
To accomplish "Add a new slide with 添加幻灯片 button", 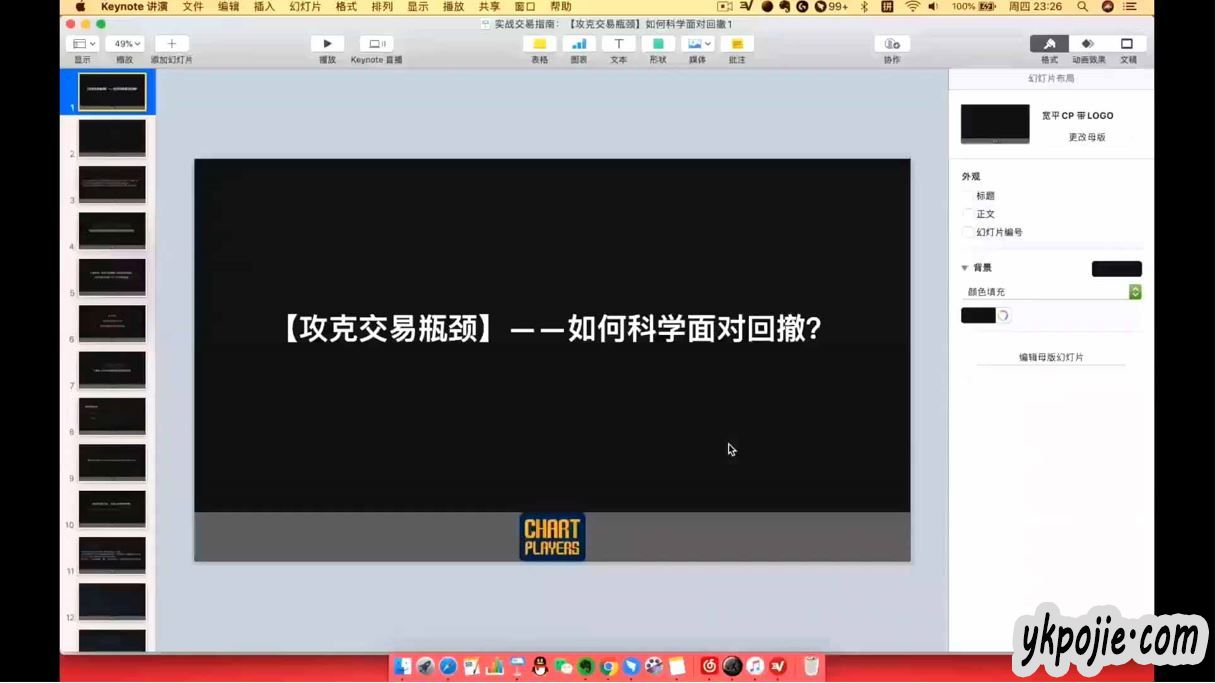I will click(x=172, y=44).
